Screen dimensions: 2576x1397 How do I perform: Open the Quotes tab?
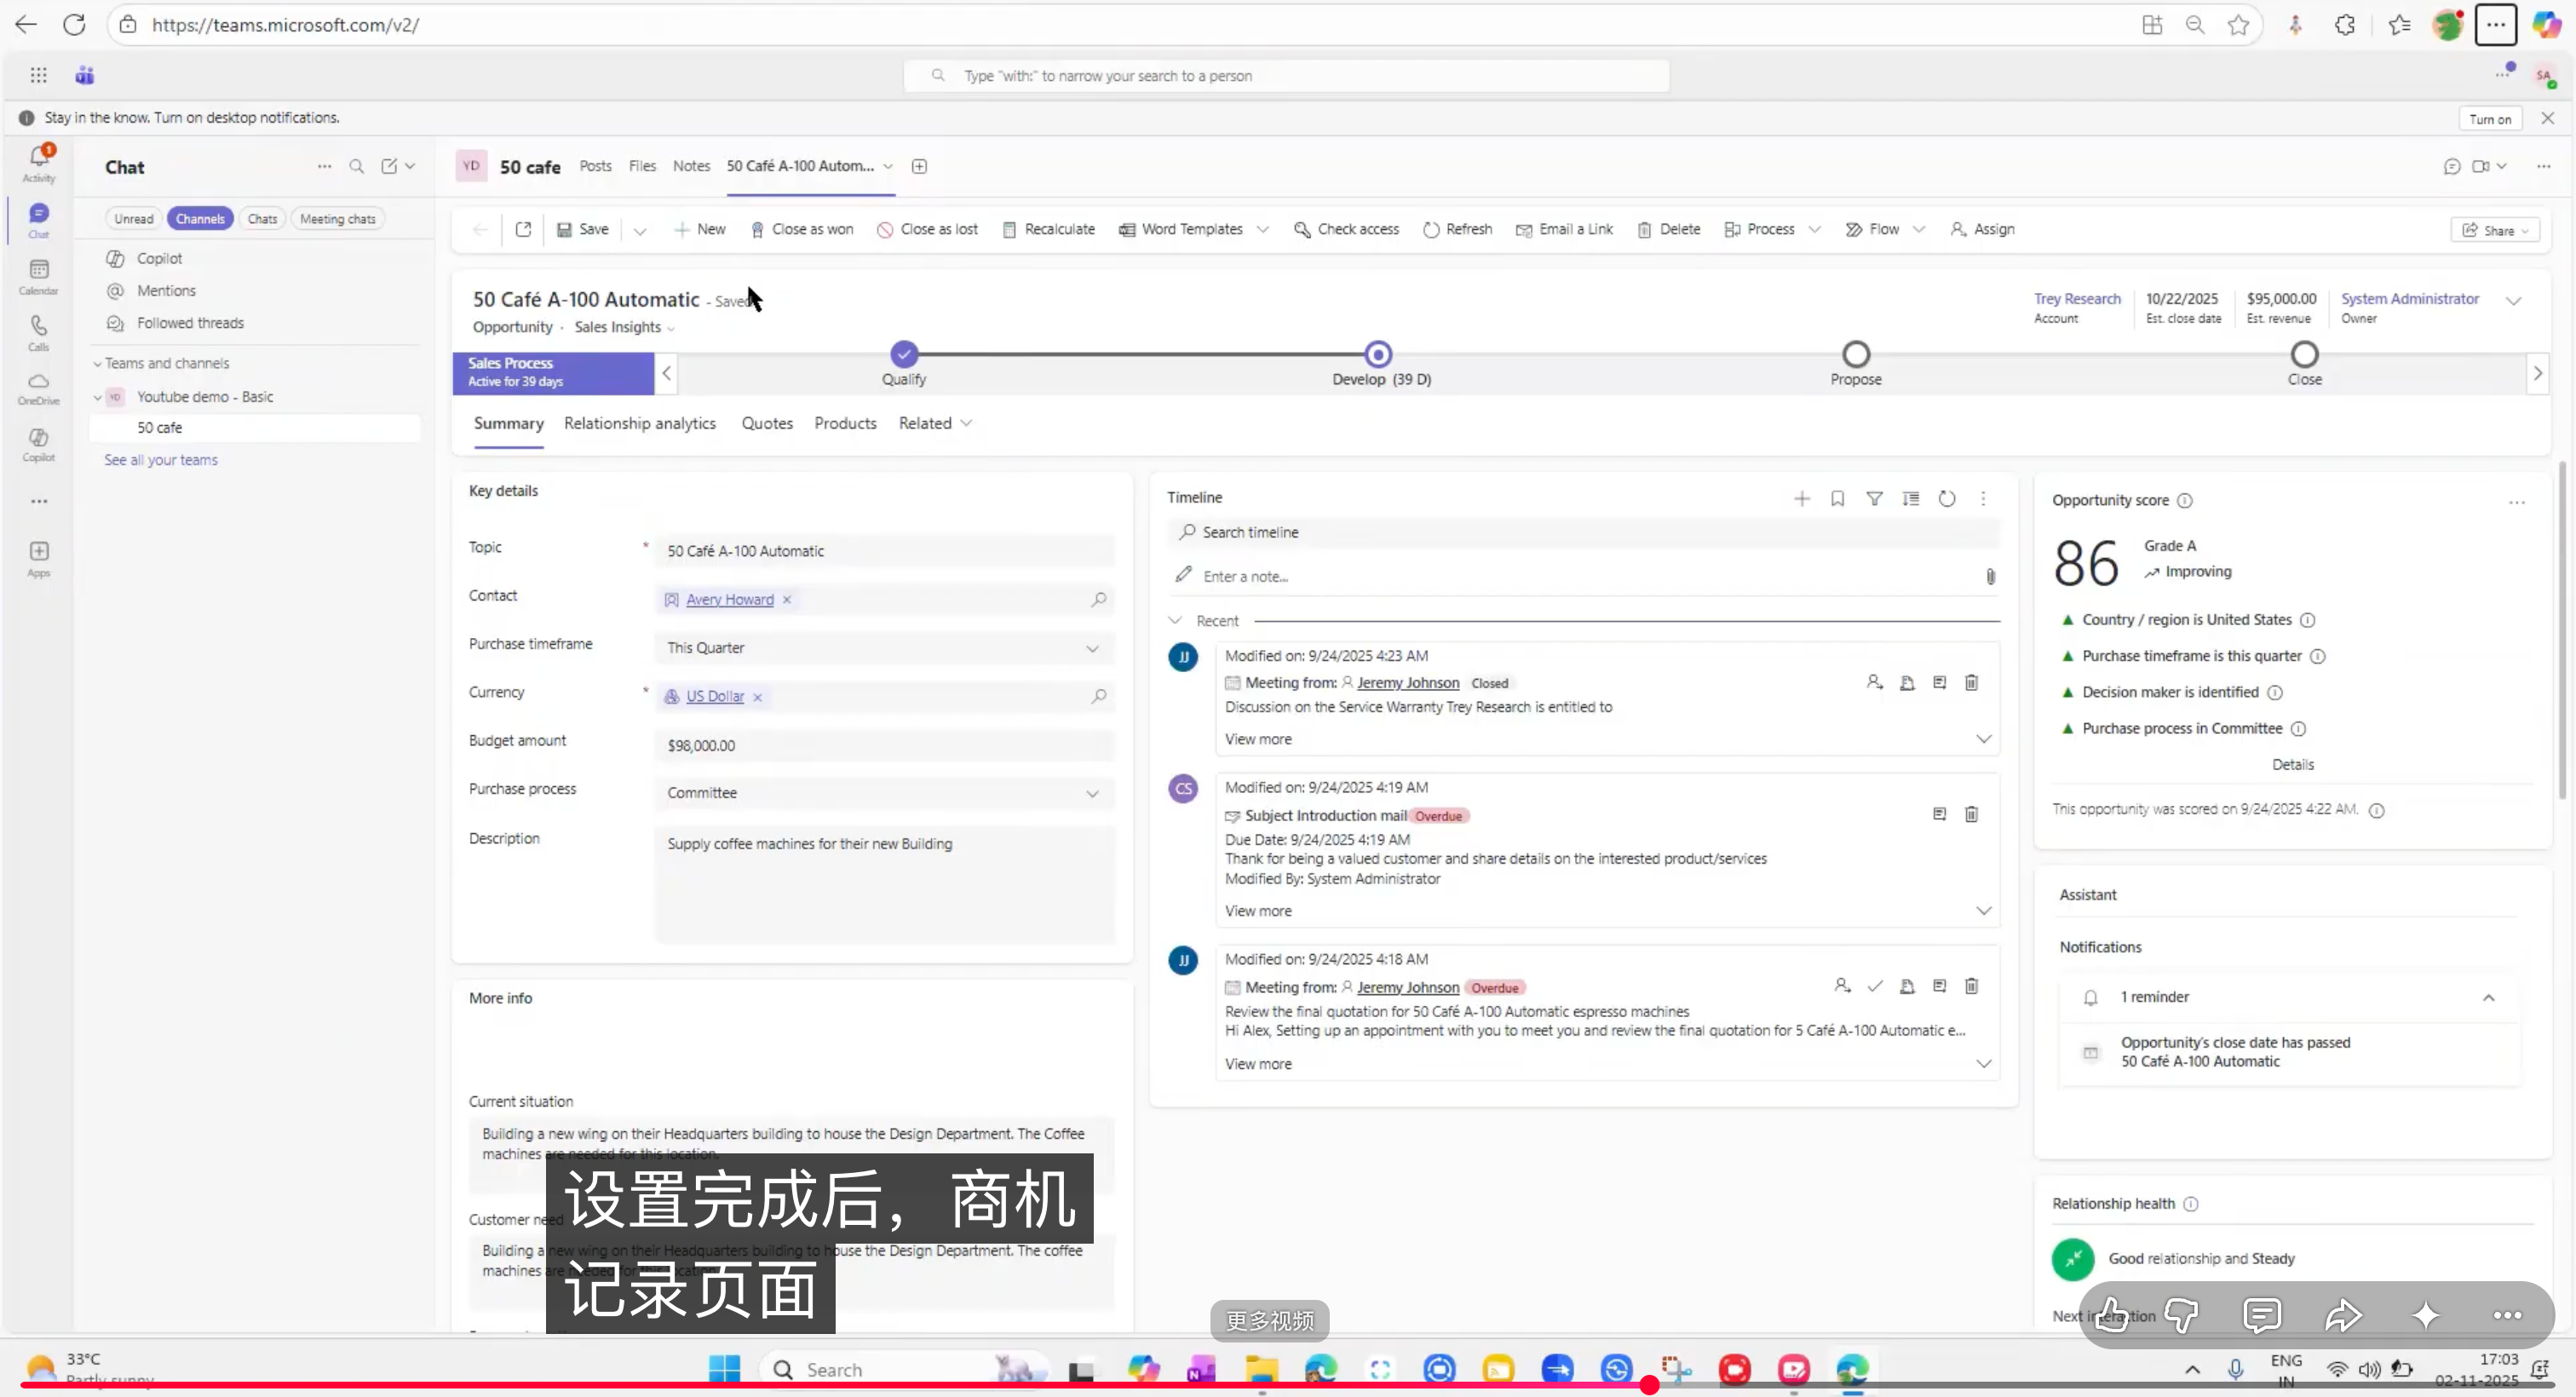pyautogui.click(x=767, y=423)
